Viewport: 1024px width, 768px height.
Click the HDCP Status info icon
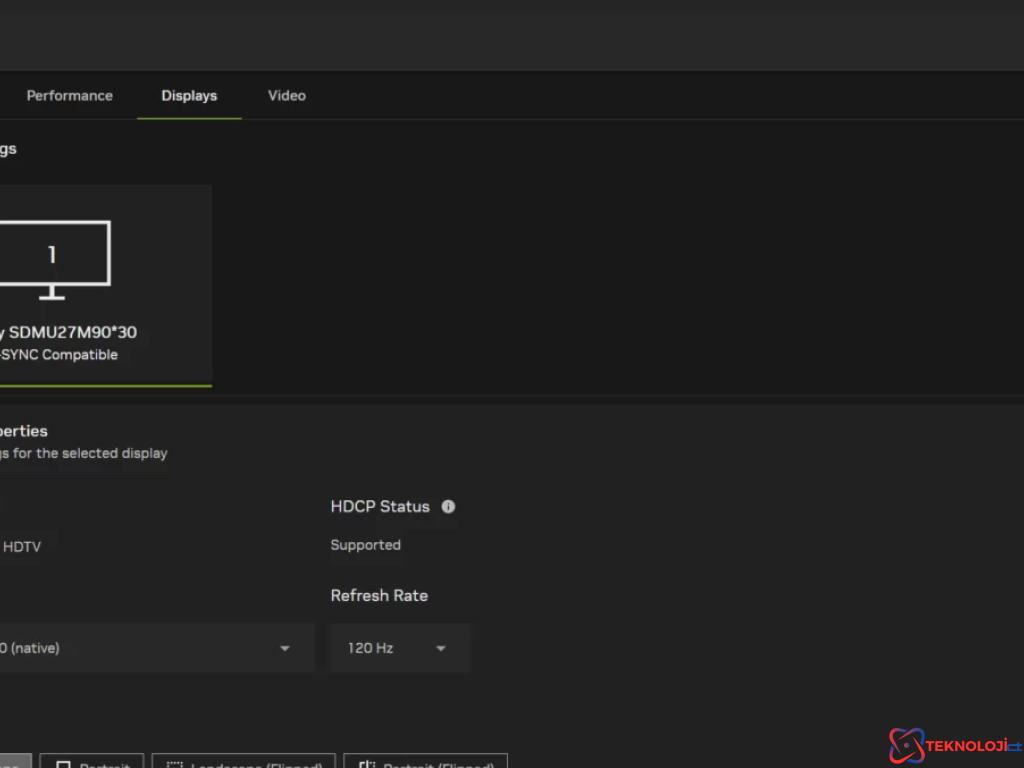tap(448, 507)
